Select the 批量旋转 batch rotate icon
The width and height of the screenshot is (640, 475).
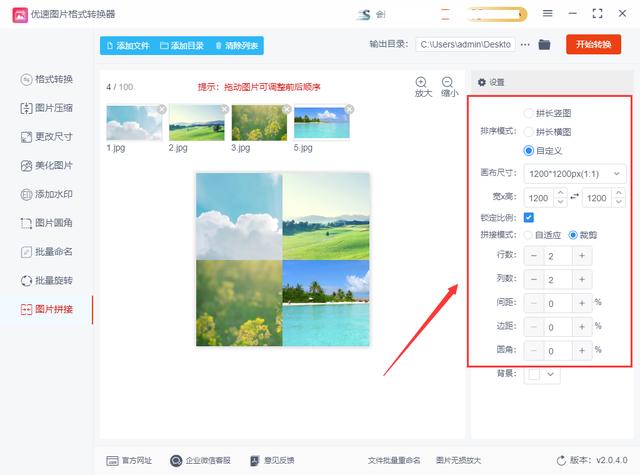[26, 281]
